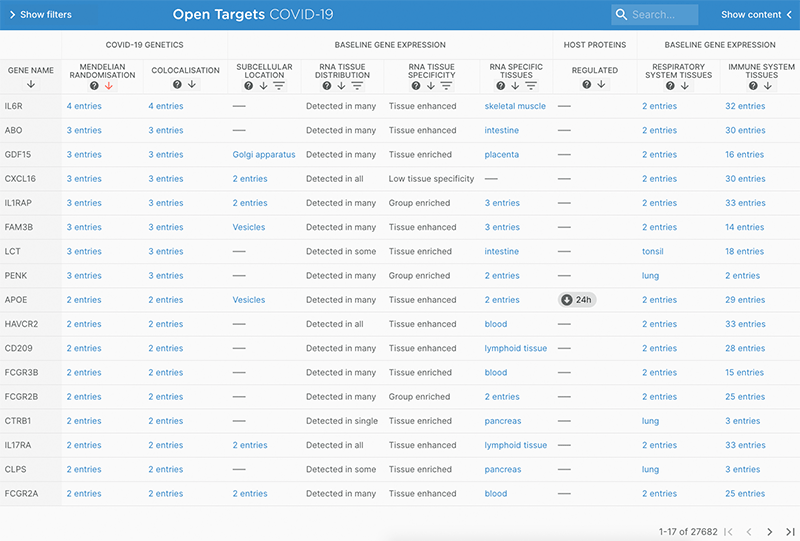Expand the Show content panel
The height and width of the screenshot is (541, 800).
(757, 14)
